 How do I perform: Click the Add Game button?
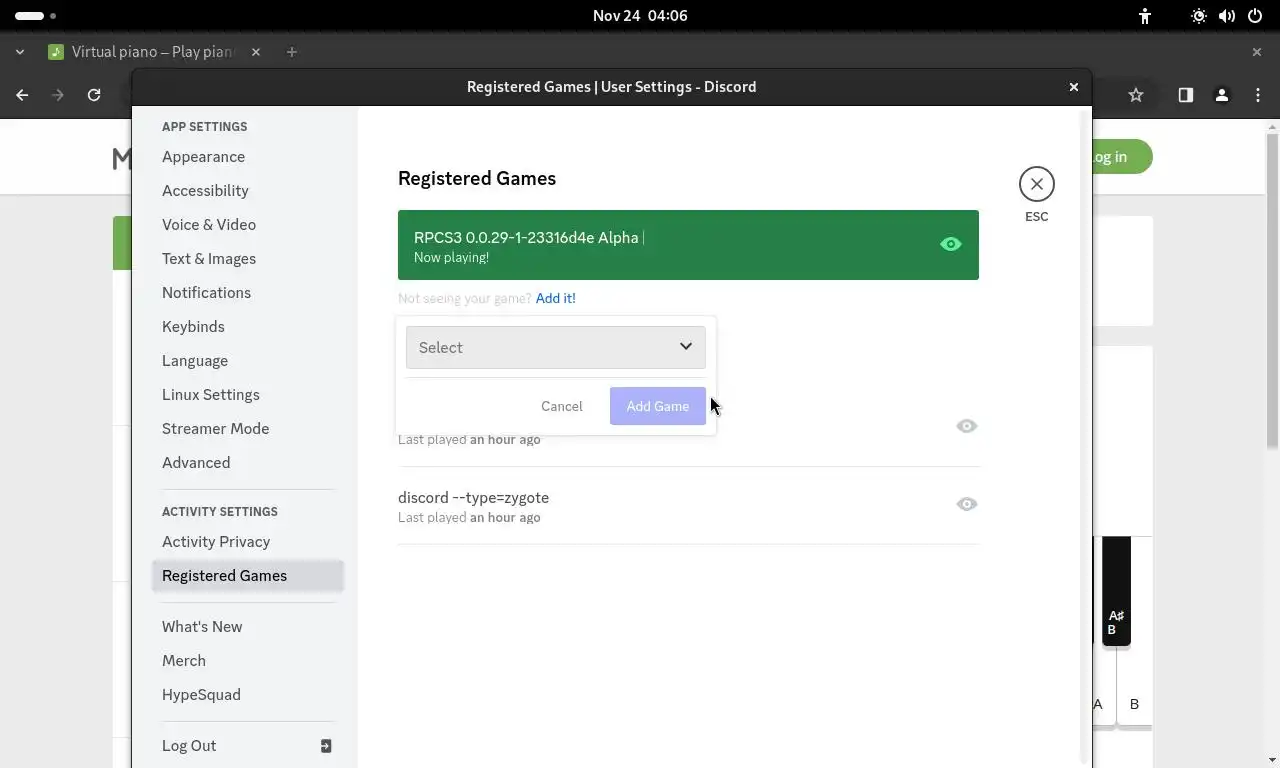click(x=657, y=406)
